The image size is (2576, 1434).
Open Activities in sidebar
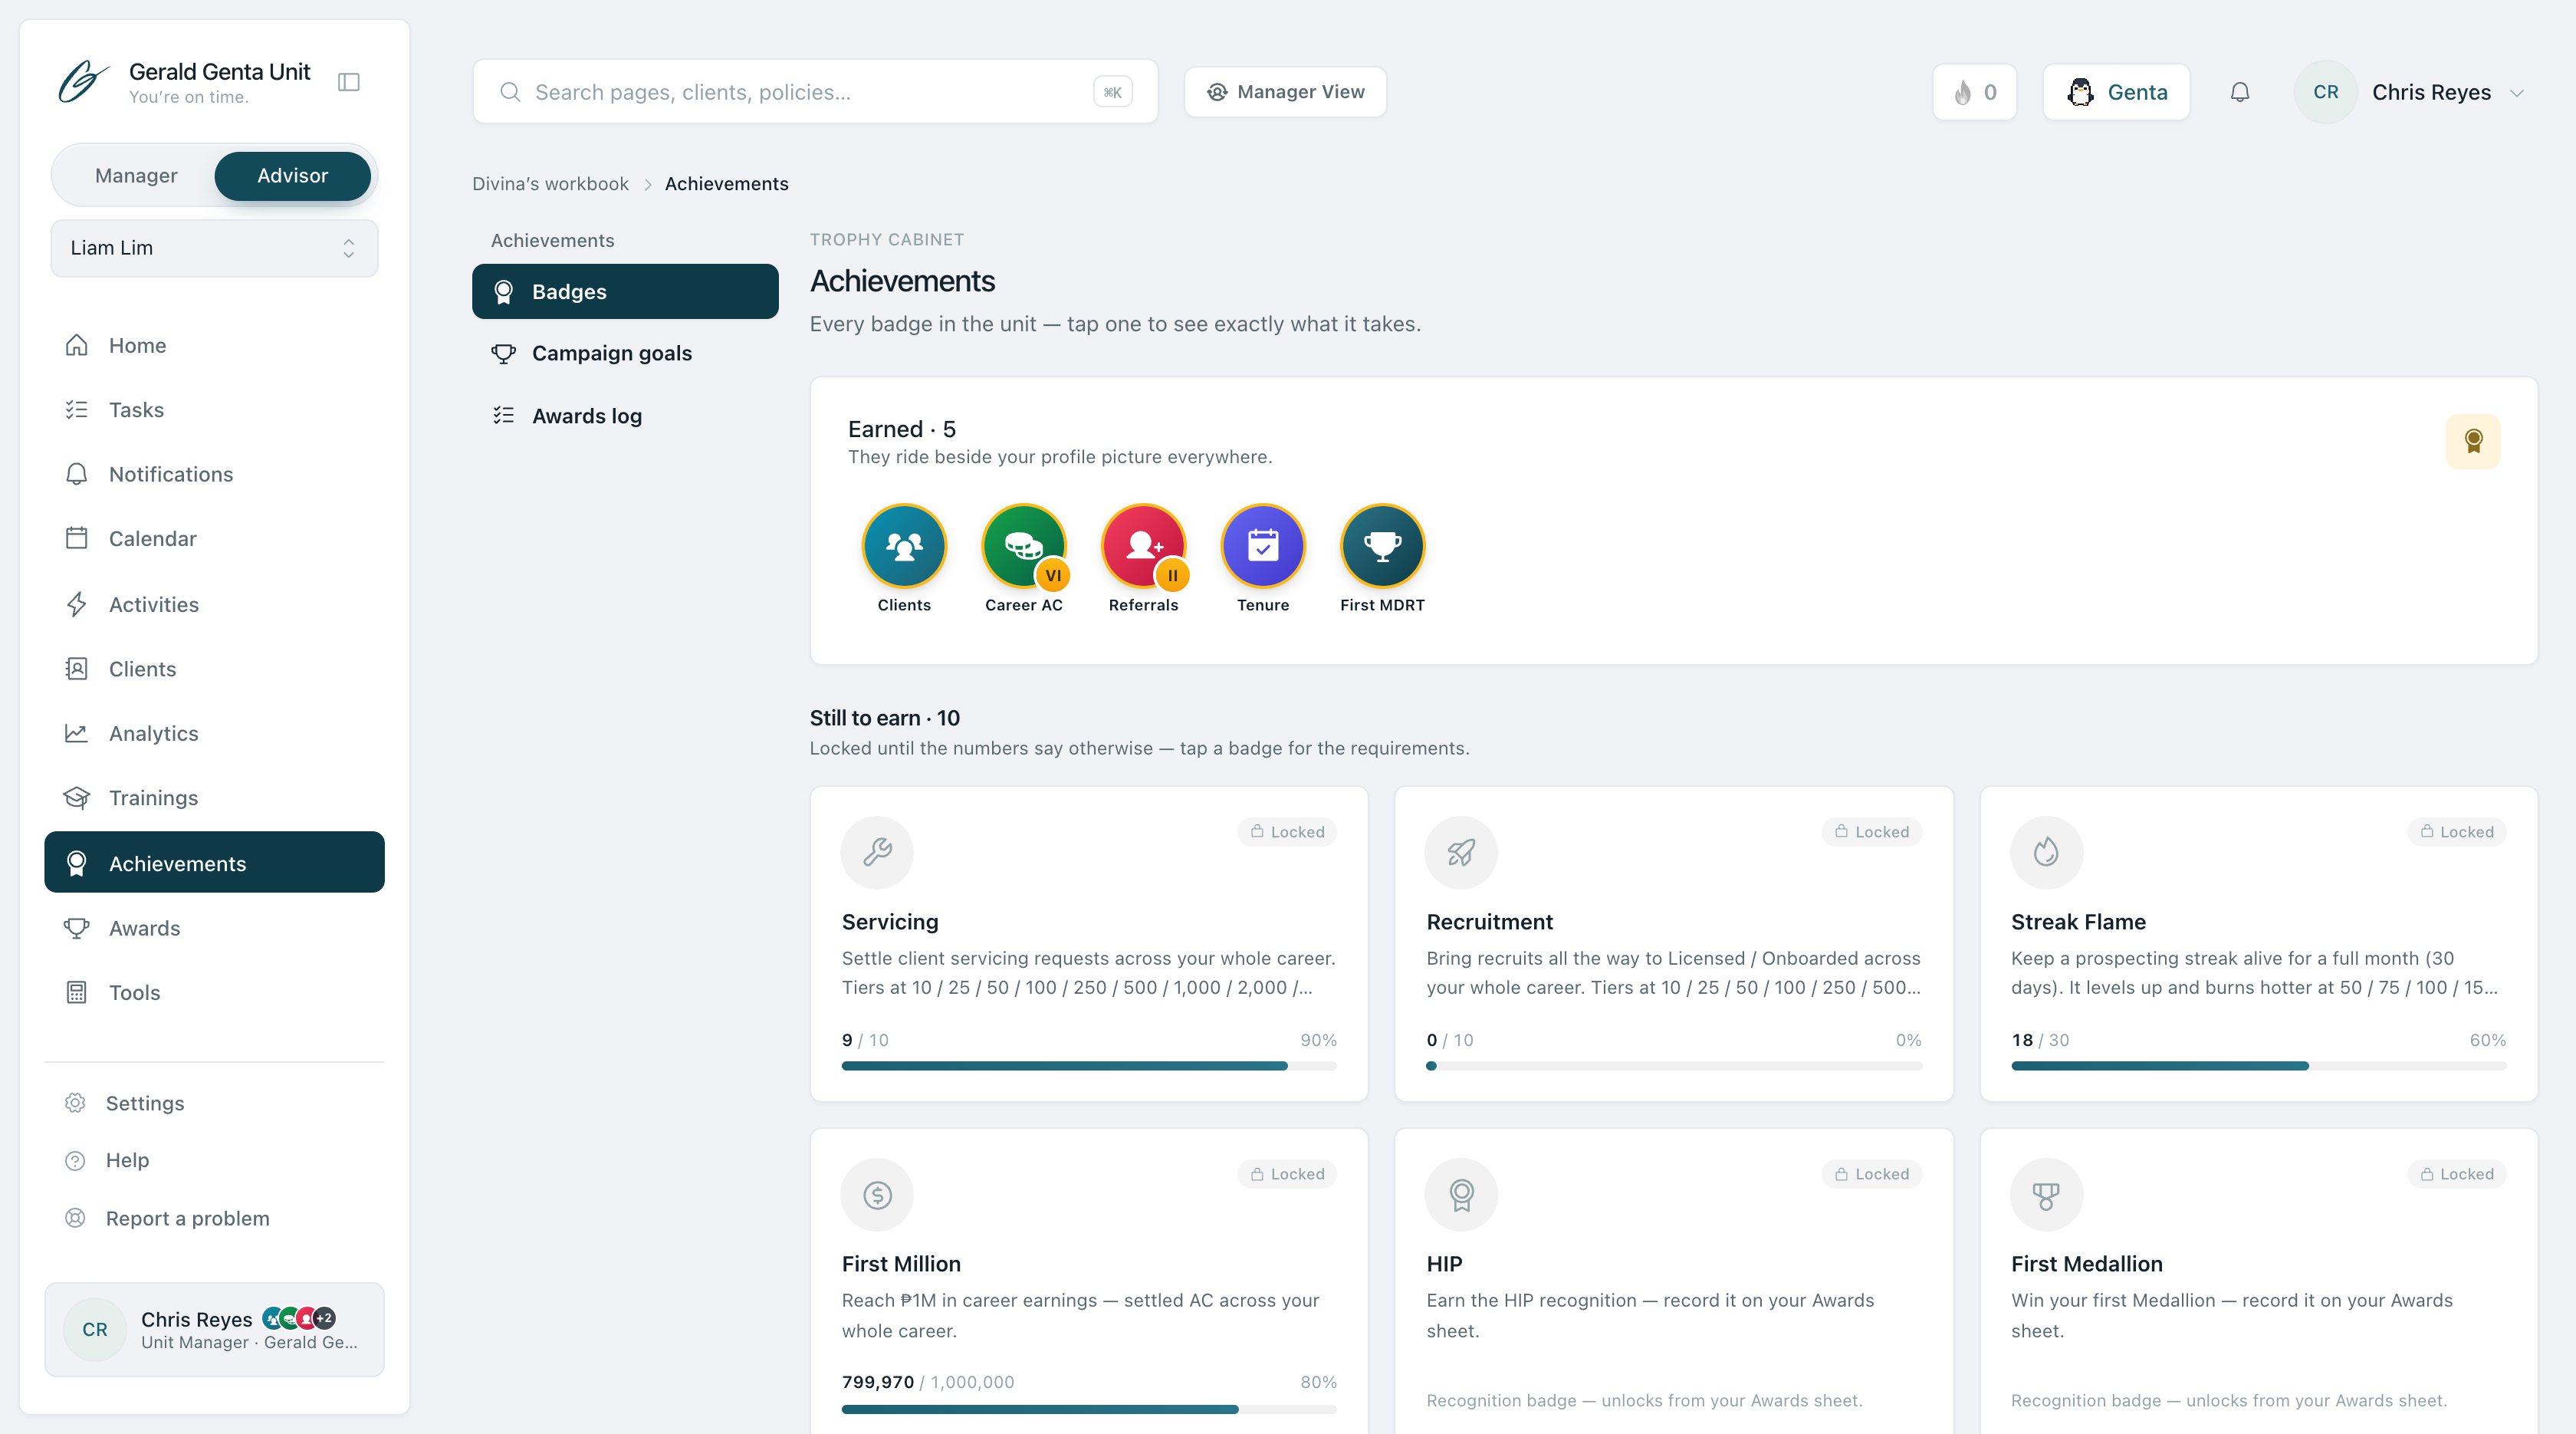[214, 605]
